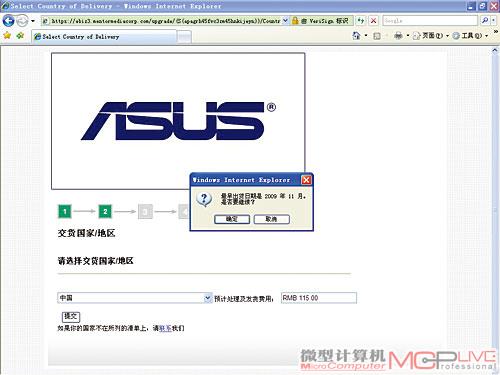Screen dimensions: 500x375
Task: Click the grey step 3 indicator
Action: [145, 211]
